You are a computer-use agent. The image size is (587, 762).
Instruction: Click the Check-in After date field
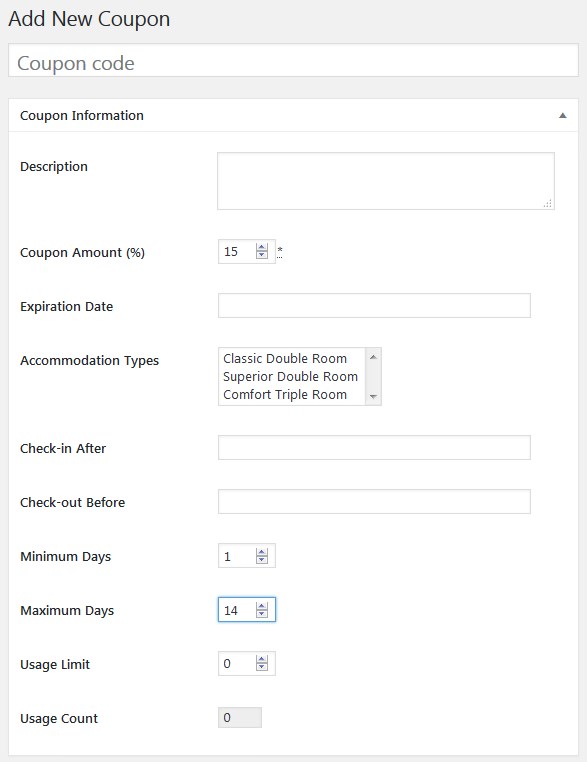click(374, 448)
